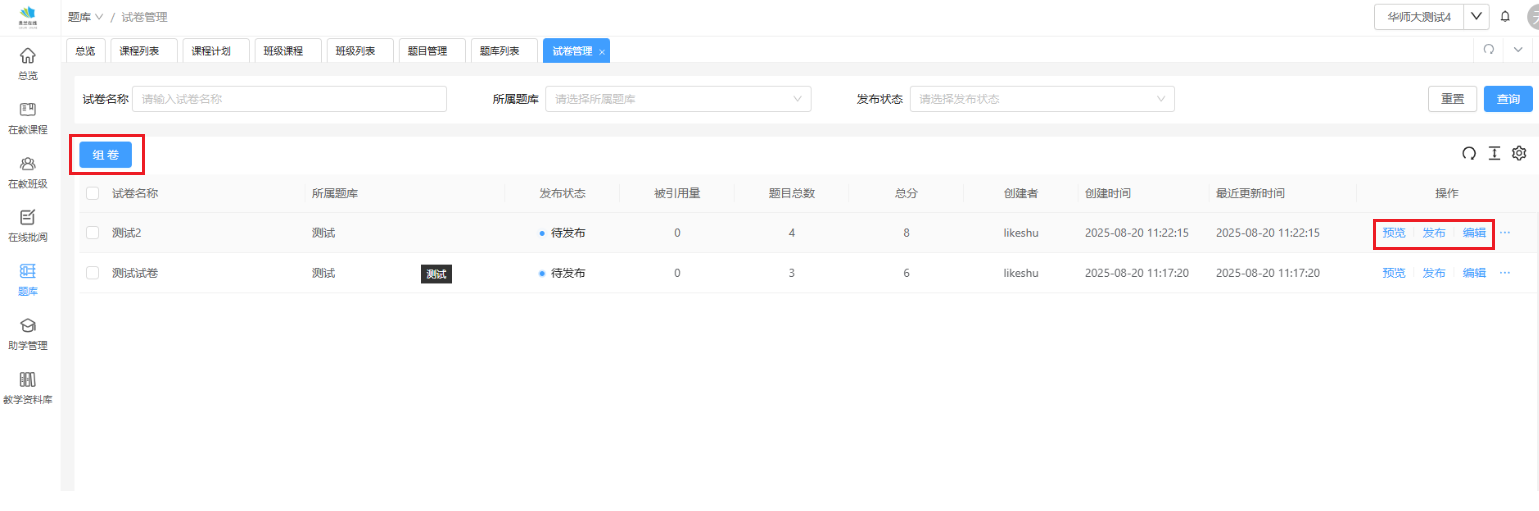Select the 测试试卷 row checkbox

tap(93, 273)
